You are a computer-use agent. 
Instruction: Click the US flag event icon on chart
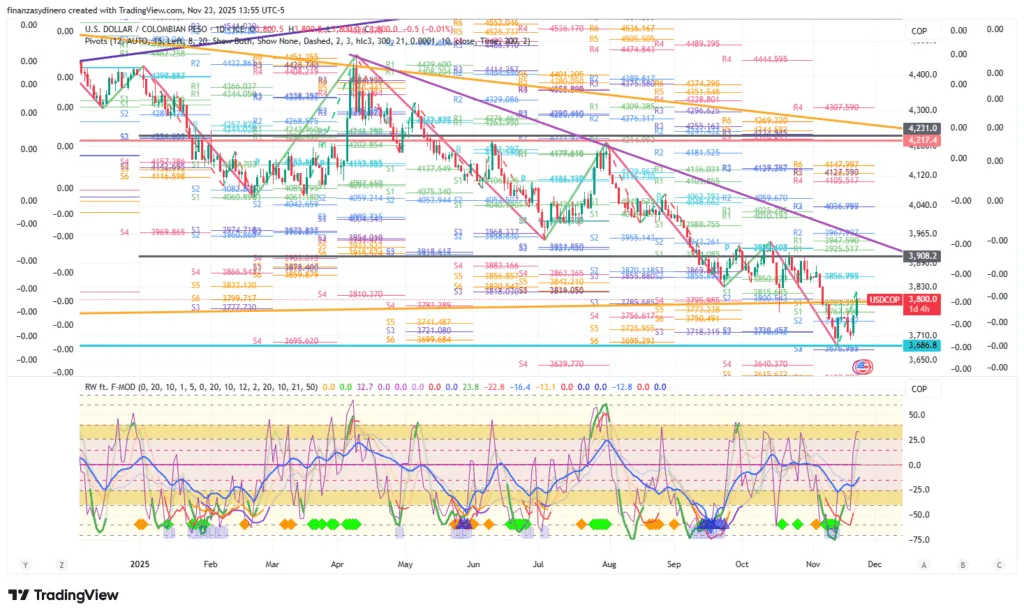pos(859,368)
